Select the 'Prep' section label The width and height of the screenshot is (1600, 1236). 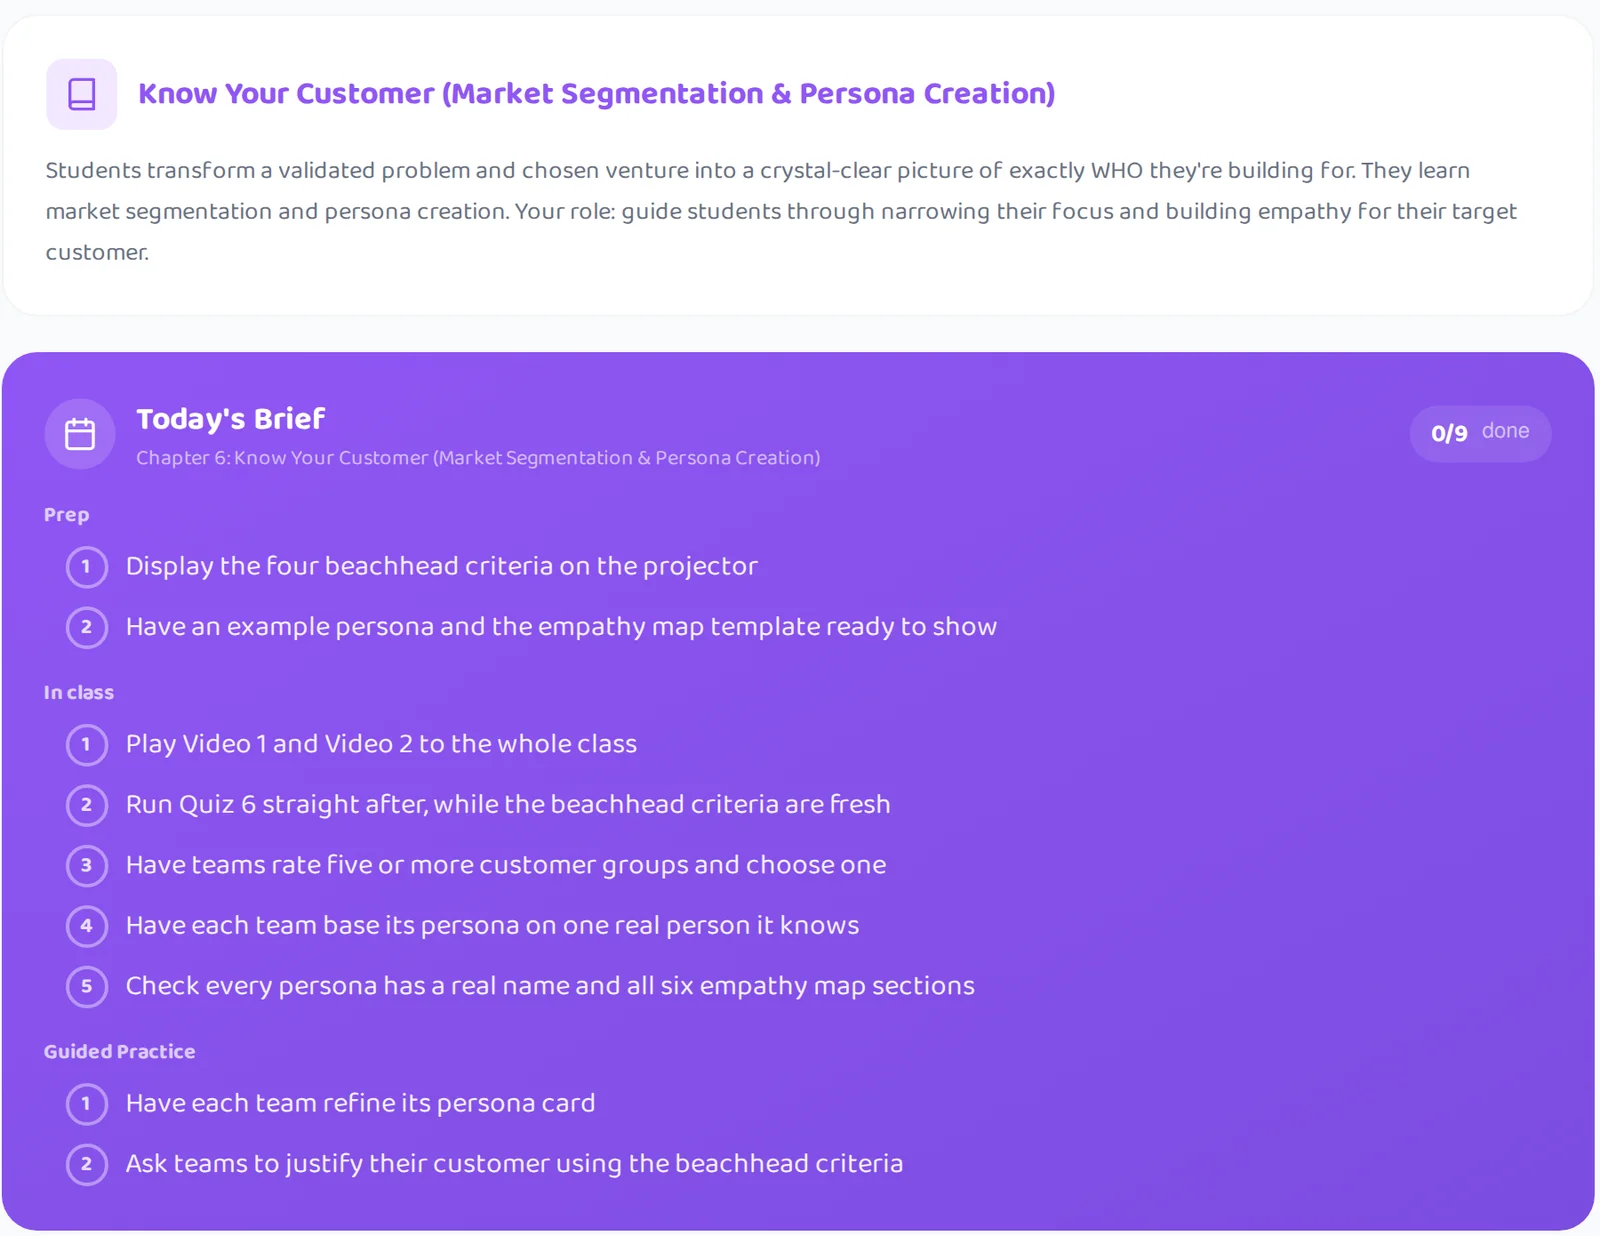tap(66, 515)
